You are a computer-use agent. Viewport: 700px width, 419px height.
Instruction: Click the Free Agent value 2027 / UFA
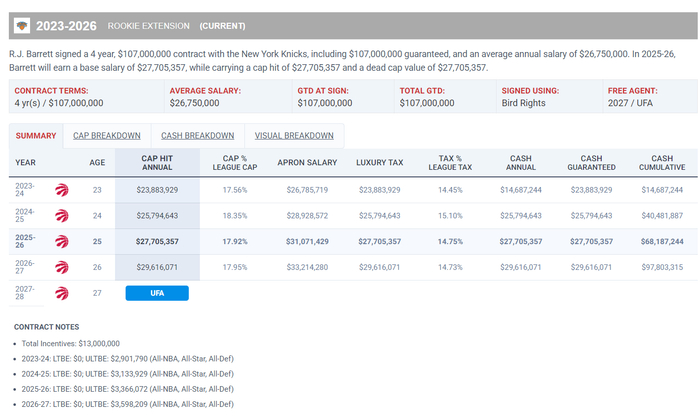coord(630,103)
